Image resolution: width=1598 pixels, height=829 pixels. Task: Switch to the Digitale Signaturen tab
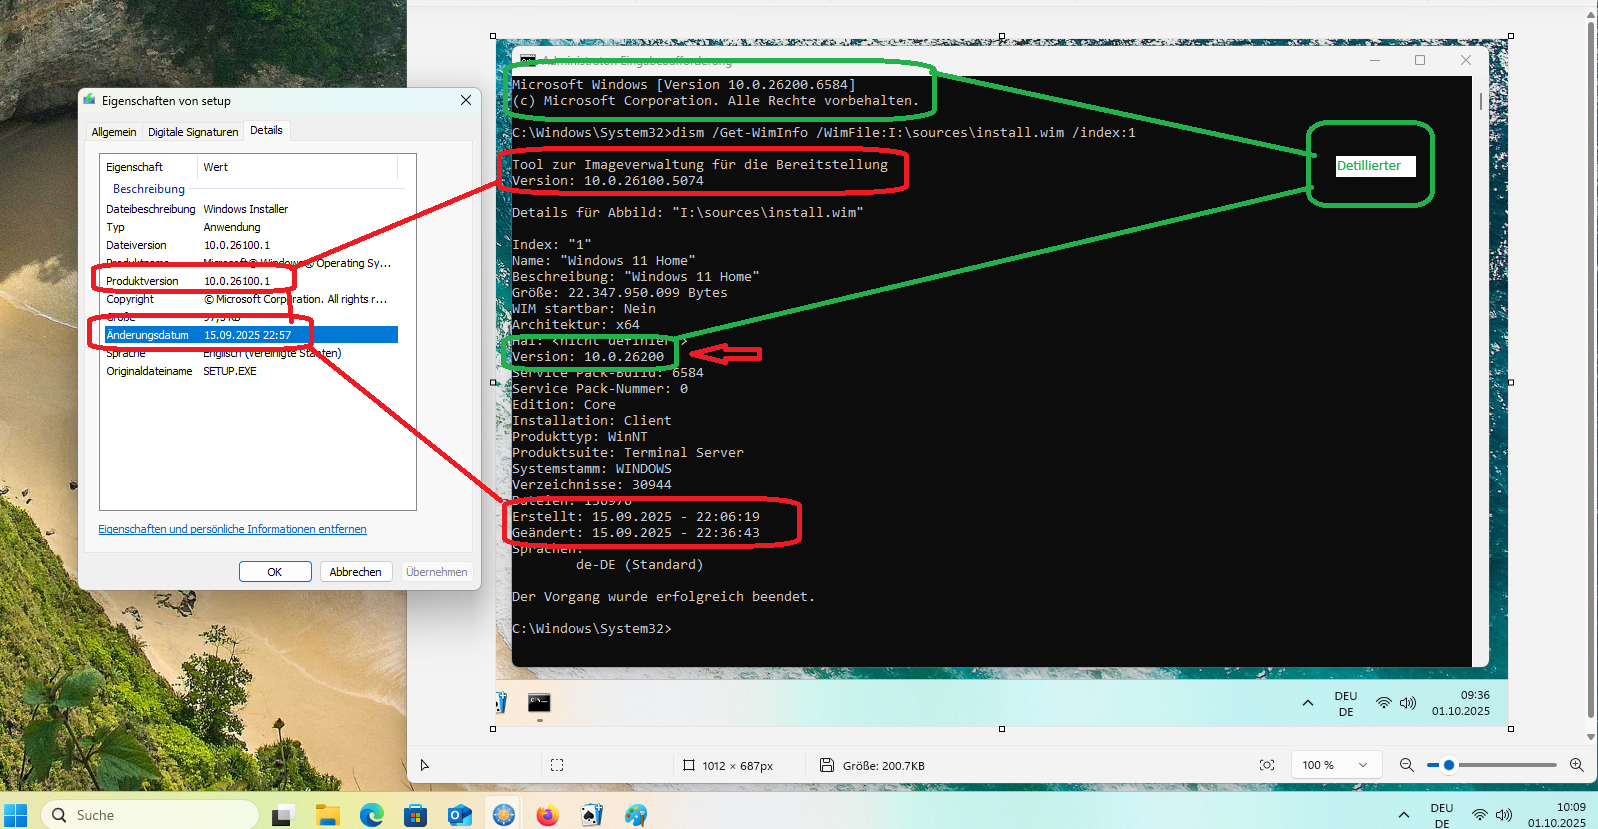[x=193, y=132]
